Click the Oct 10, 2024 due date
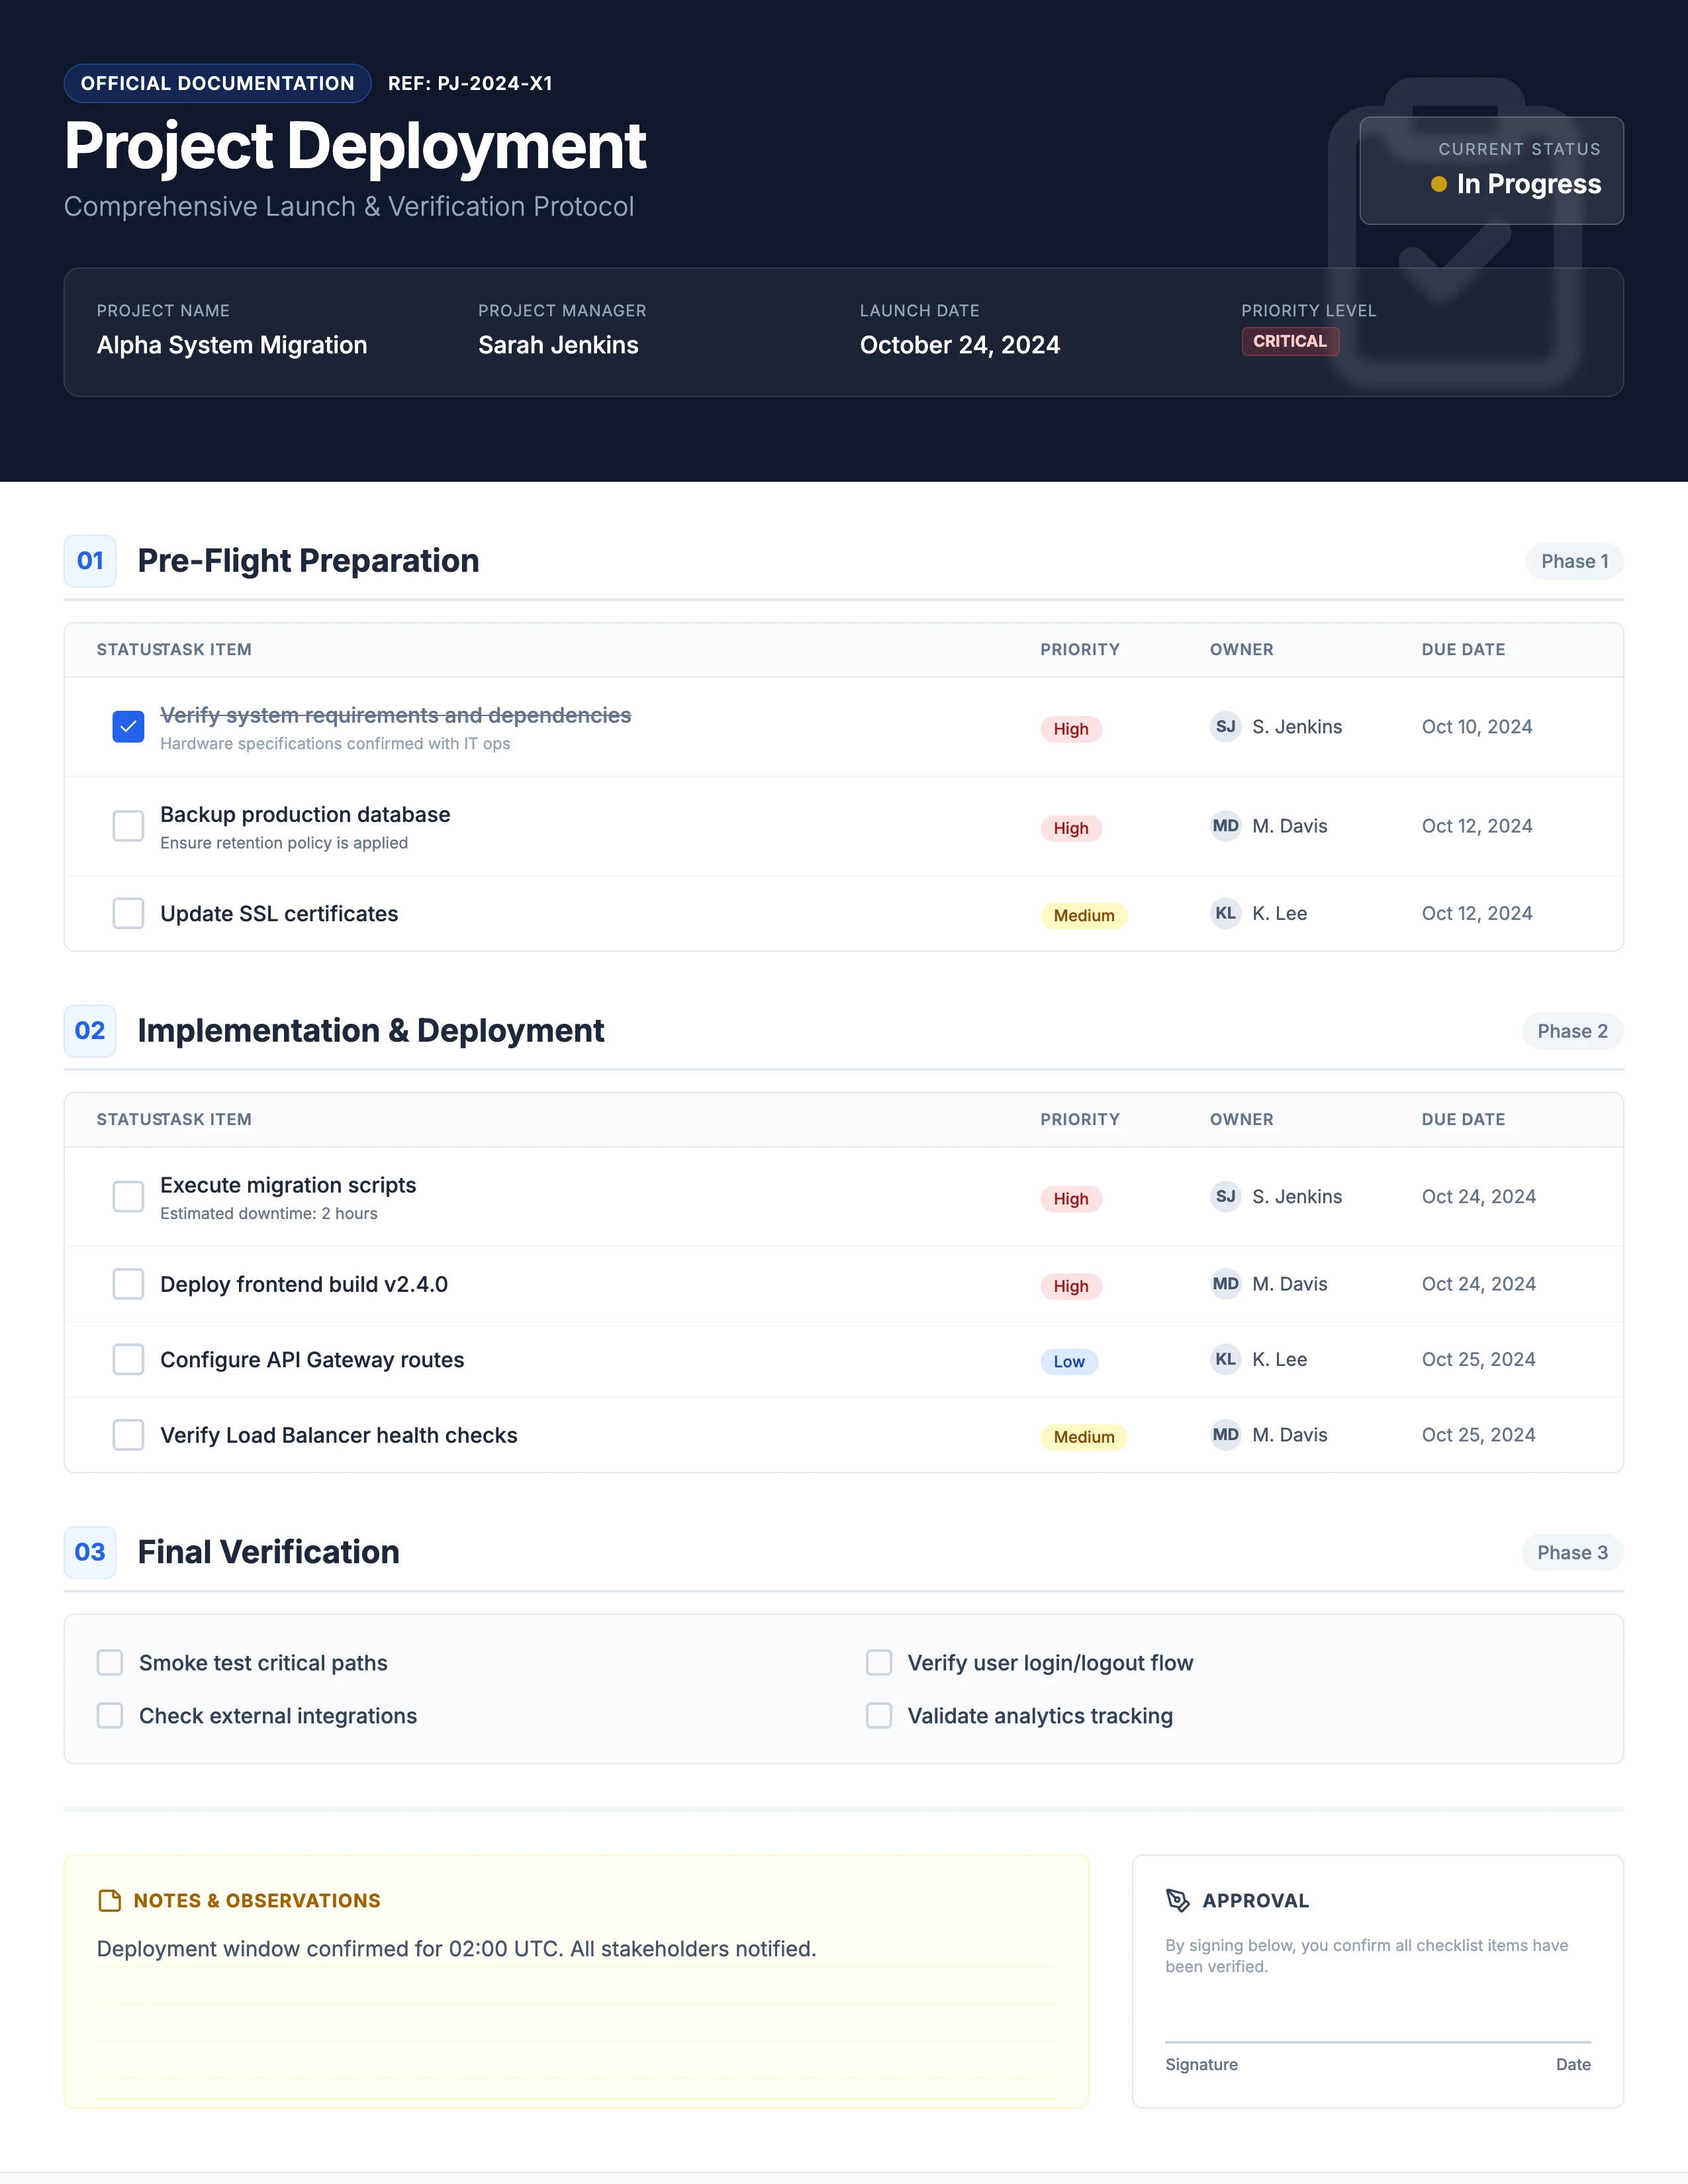The height and width of the screenshot is (2184, 1688). pos(1477,727)
